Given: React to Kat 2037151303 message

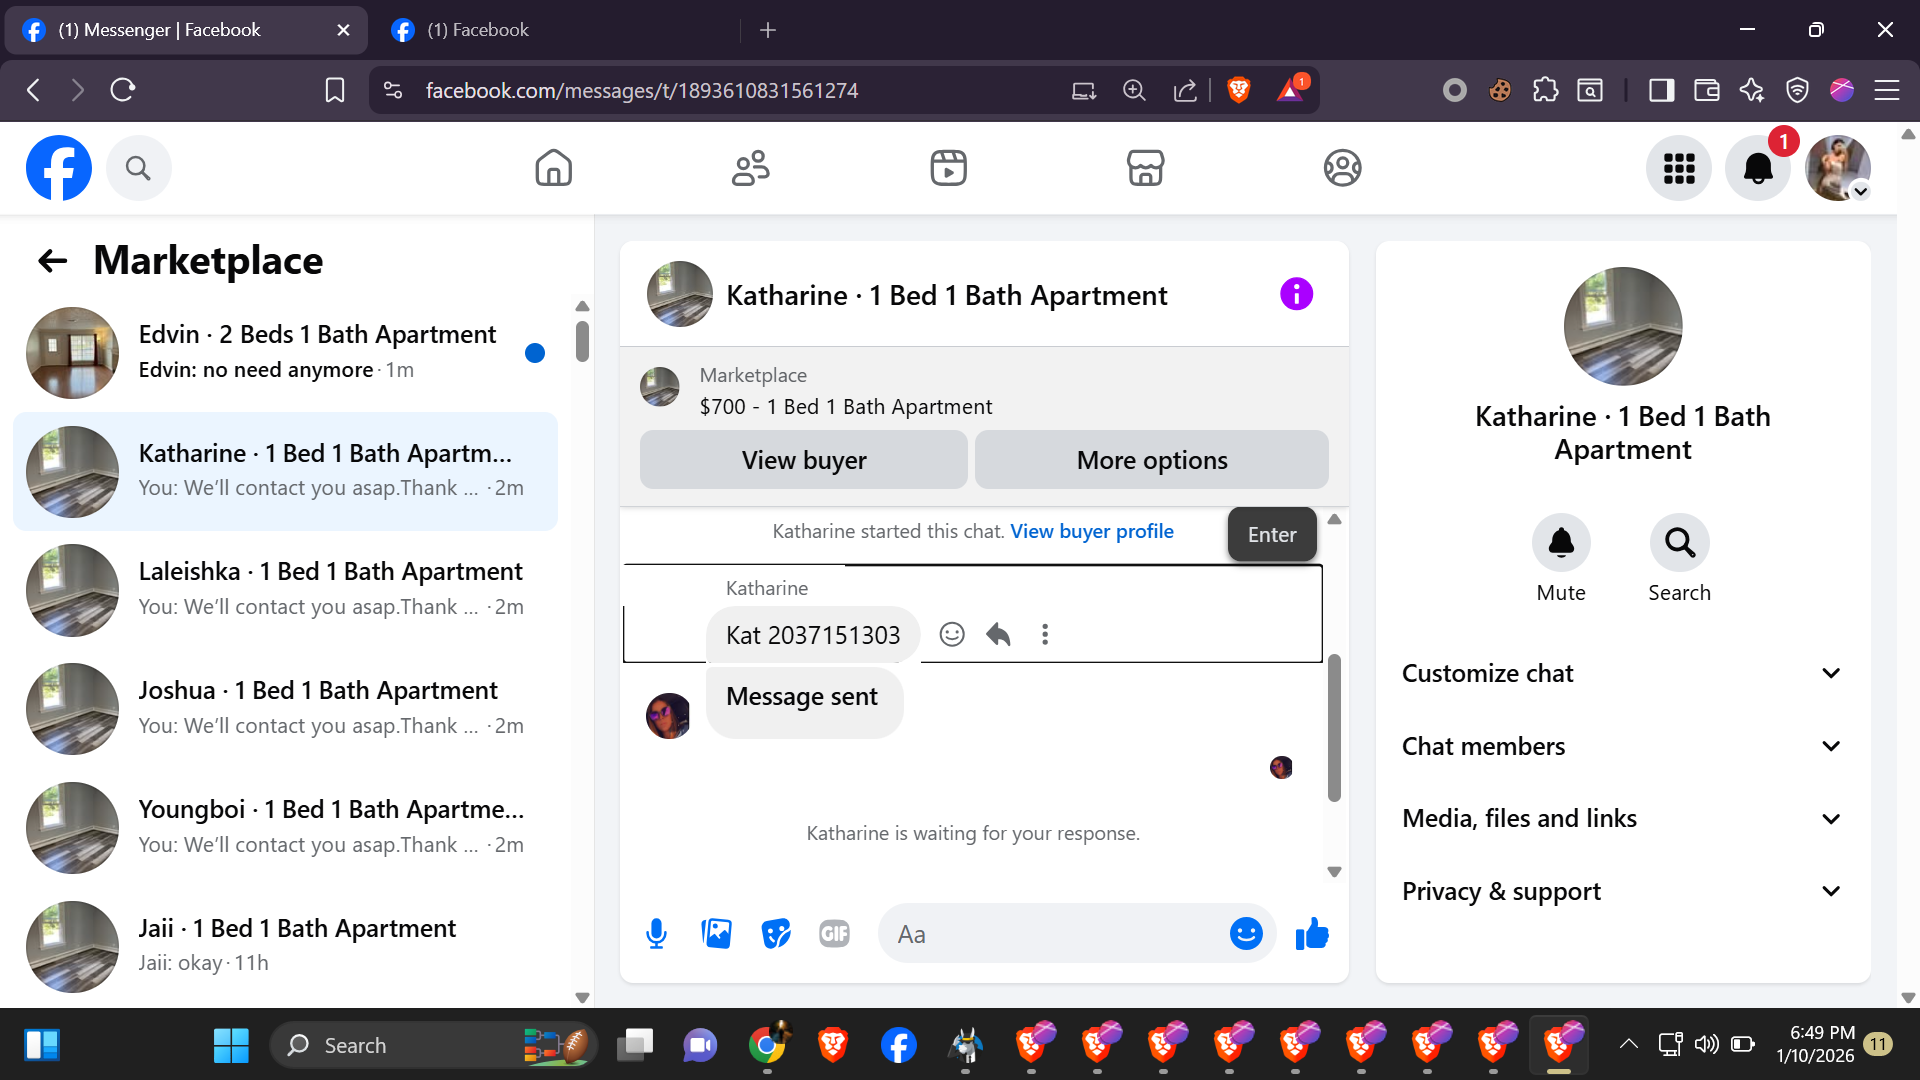Looking at the screenshot, I should 952,634.
